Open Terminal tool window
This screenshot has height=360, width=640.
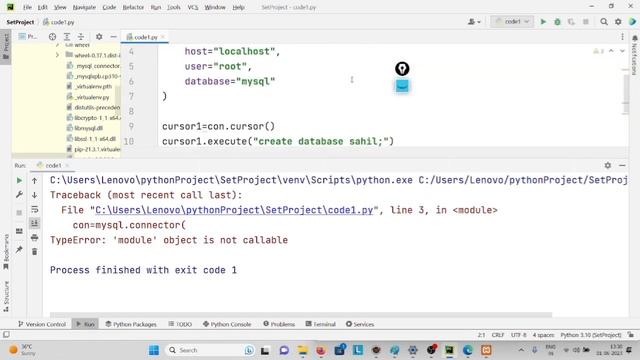coord(320,324)
